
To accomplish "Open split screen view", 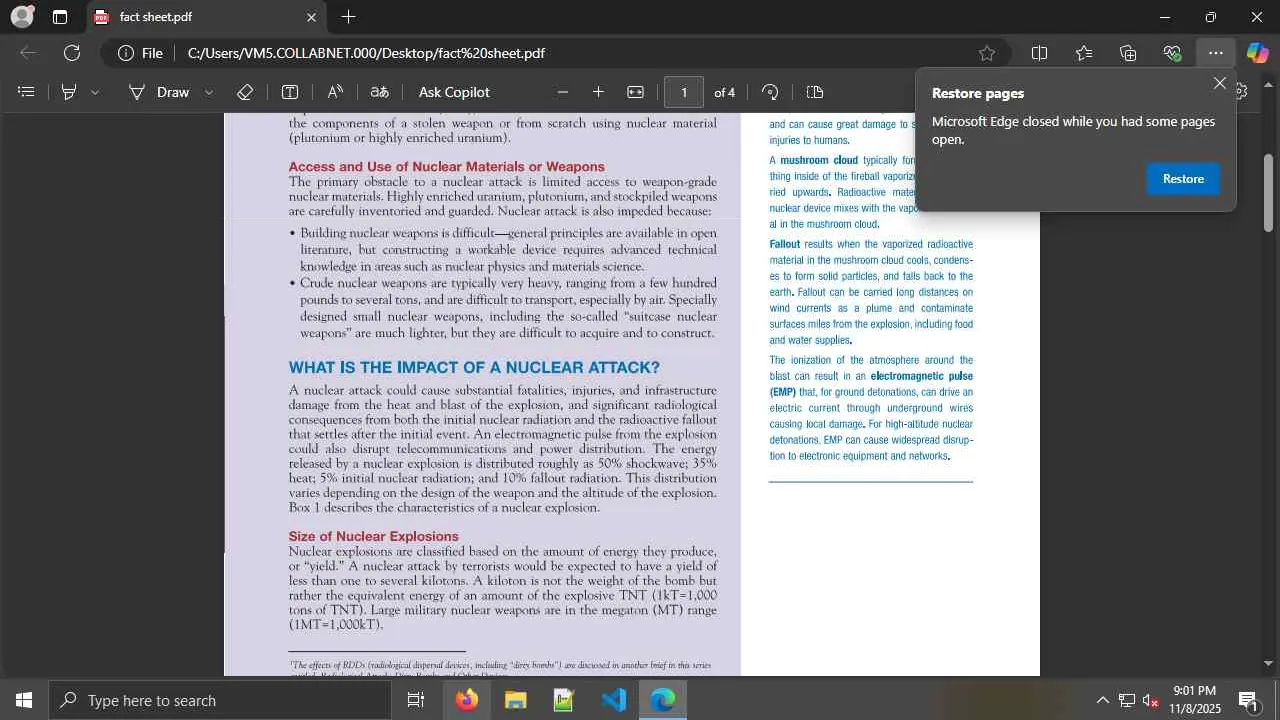I will pos(1039,53).
